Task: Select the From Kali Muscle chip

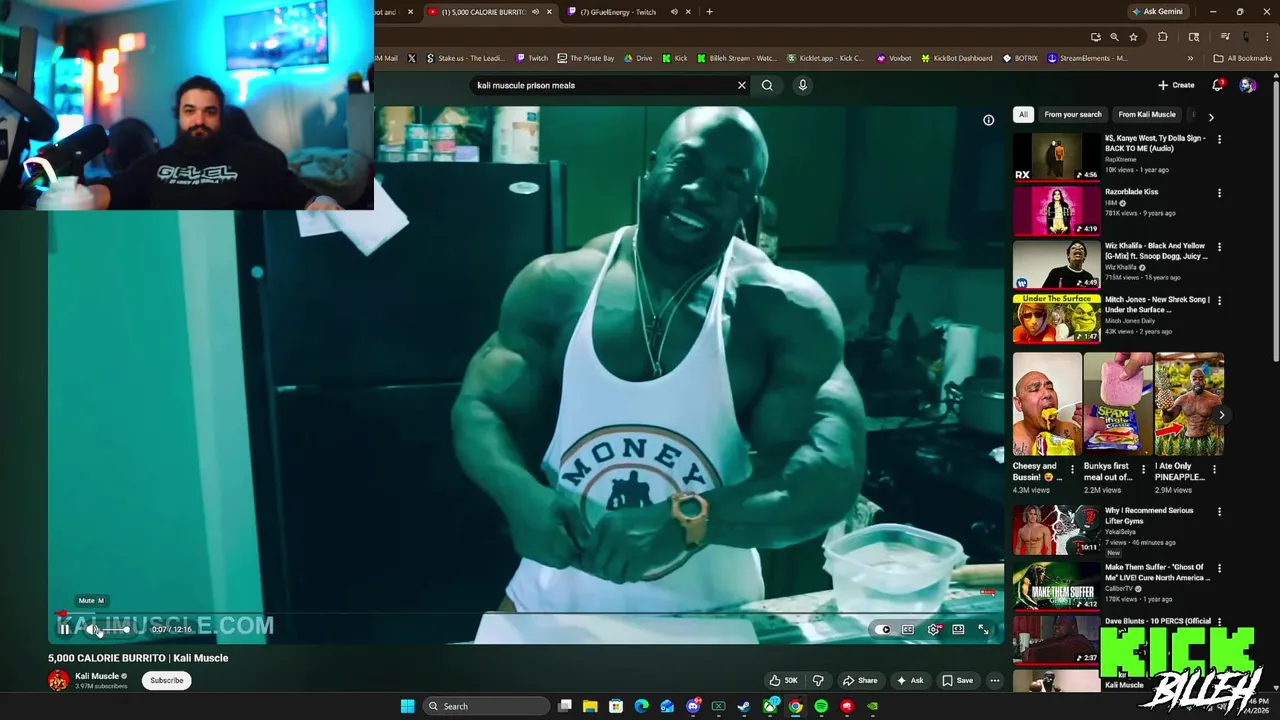Action: [1147, 114]
